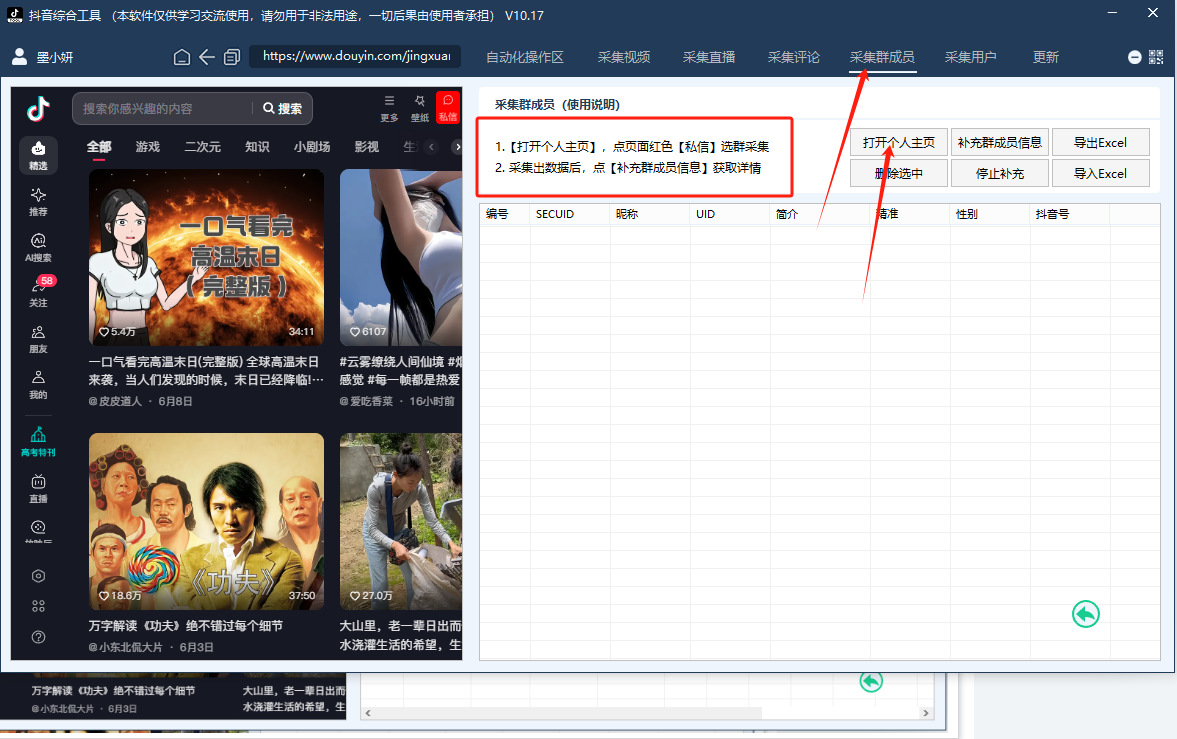
Task: Switch to the 采集评论 tab
Action: (x=793, y=57)
